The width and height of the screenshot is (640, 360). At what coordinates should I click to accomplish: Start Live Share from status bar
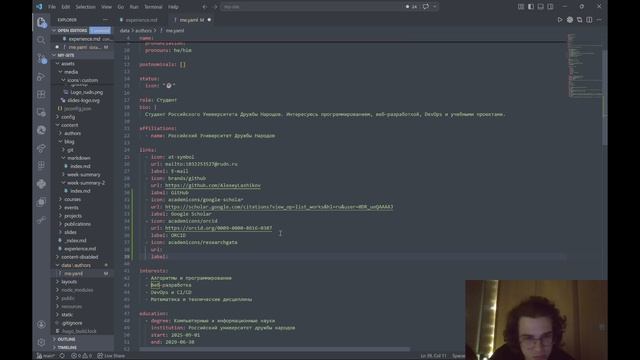coord(111,356)
